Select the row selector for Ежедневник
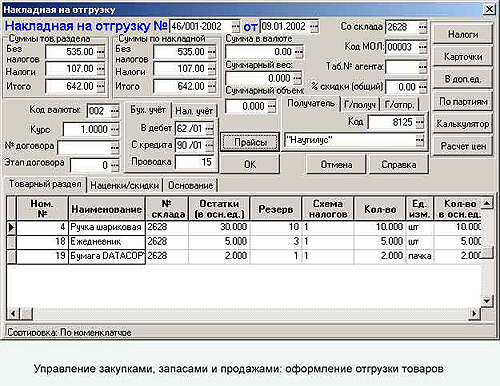This screenshot has width=500, height=386. tap(11, 242)
